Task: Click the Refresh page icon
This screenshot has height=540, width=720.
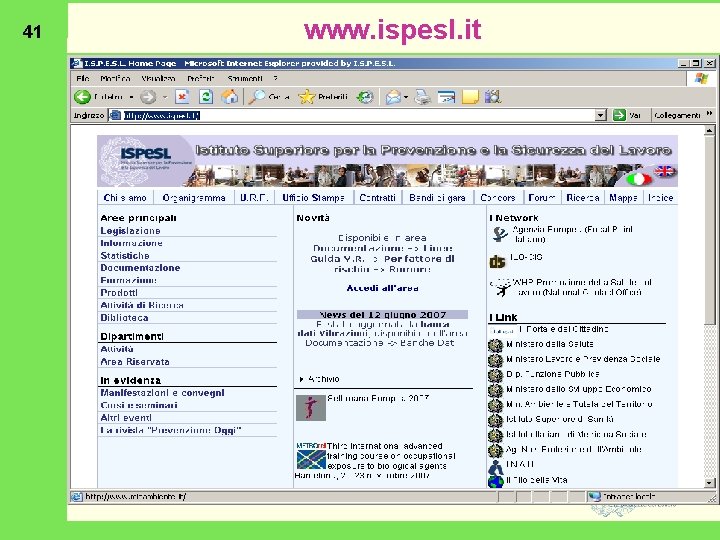Action: click(206, 96)
